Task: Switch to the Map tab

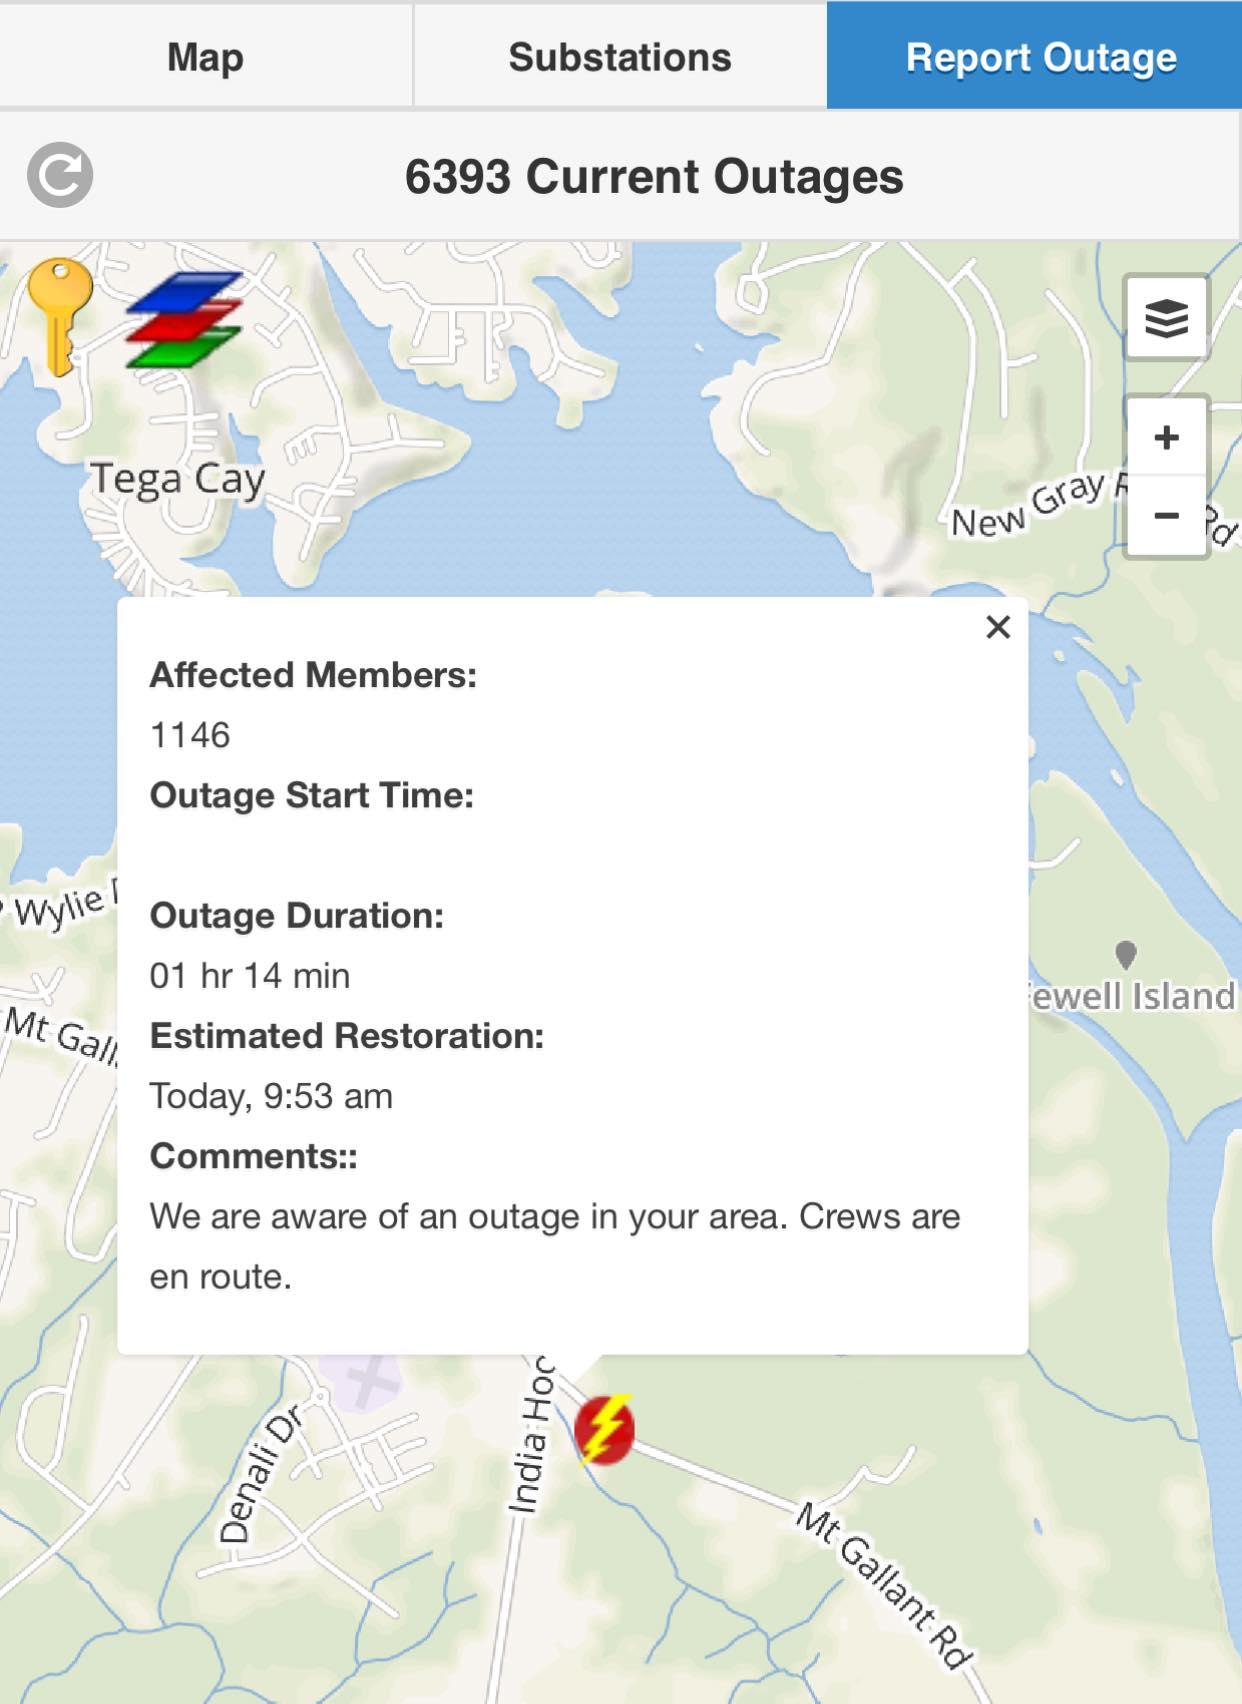Action: (205, 57)
